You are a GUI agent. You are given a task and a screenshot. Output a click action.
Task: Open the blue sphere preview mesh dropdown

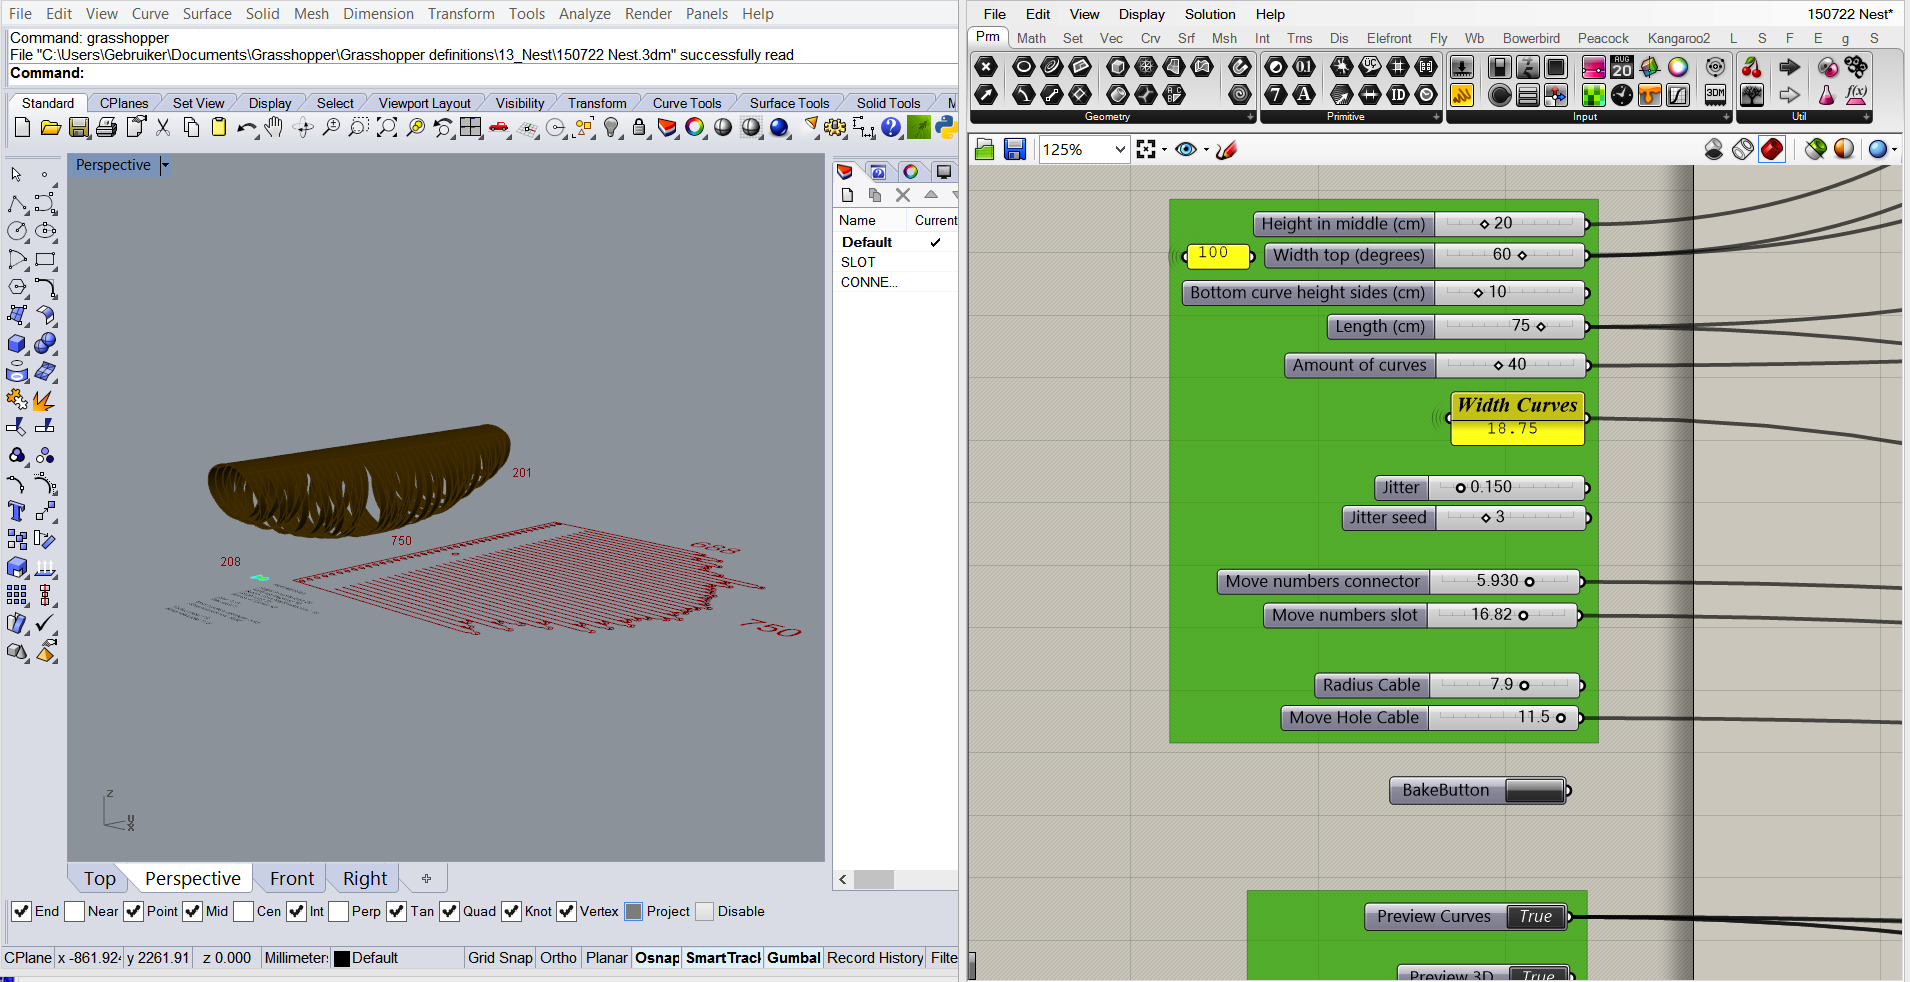coord(1894,150)
